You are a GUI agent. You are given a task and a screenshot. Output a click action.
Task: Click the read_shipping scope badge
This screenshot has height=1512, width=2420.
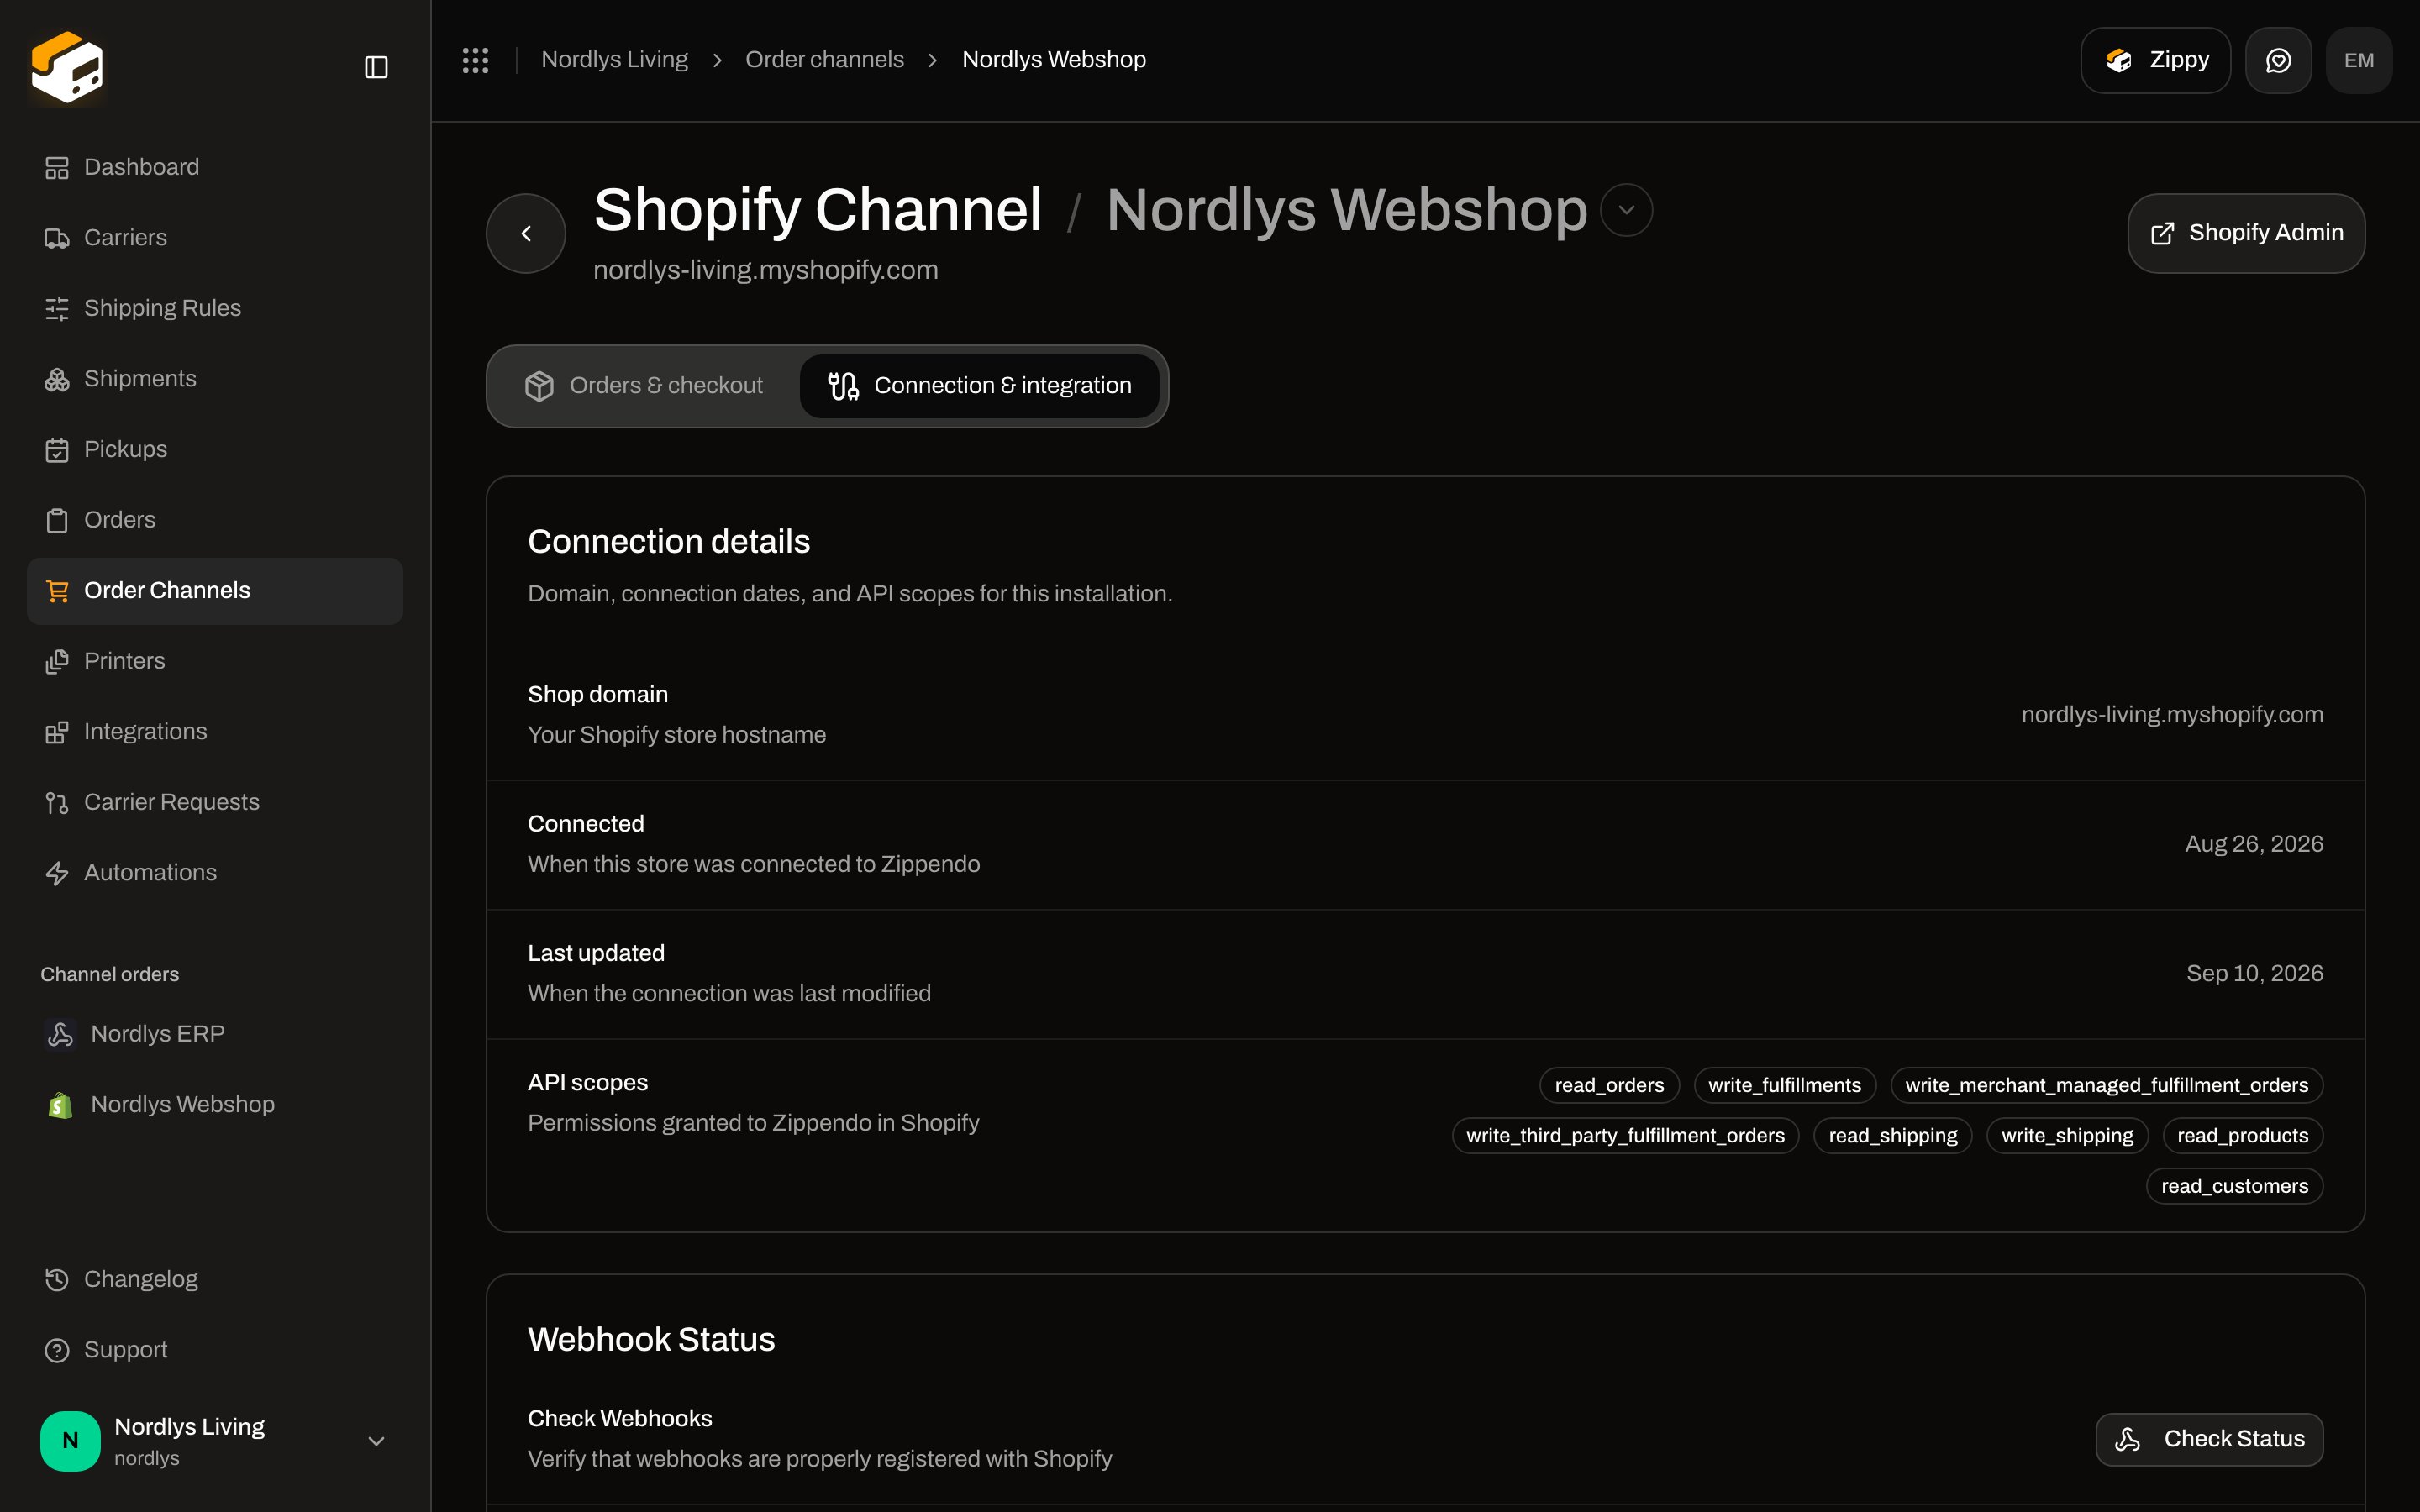tap(1893, 1136)
